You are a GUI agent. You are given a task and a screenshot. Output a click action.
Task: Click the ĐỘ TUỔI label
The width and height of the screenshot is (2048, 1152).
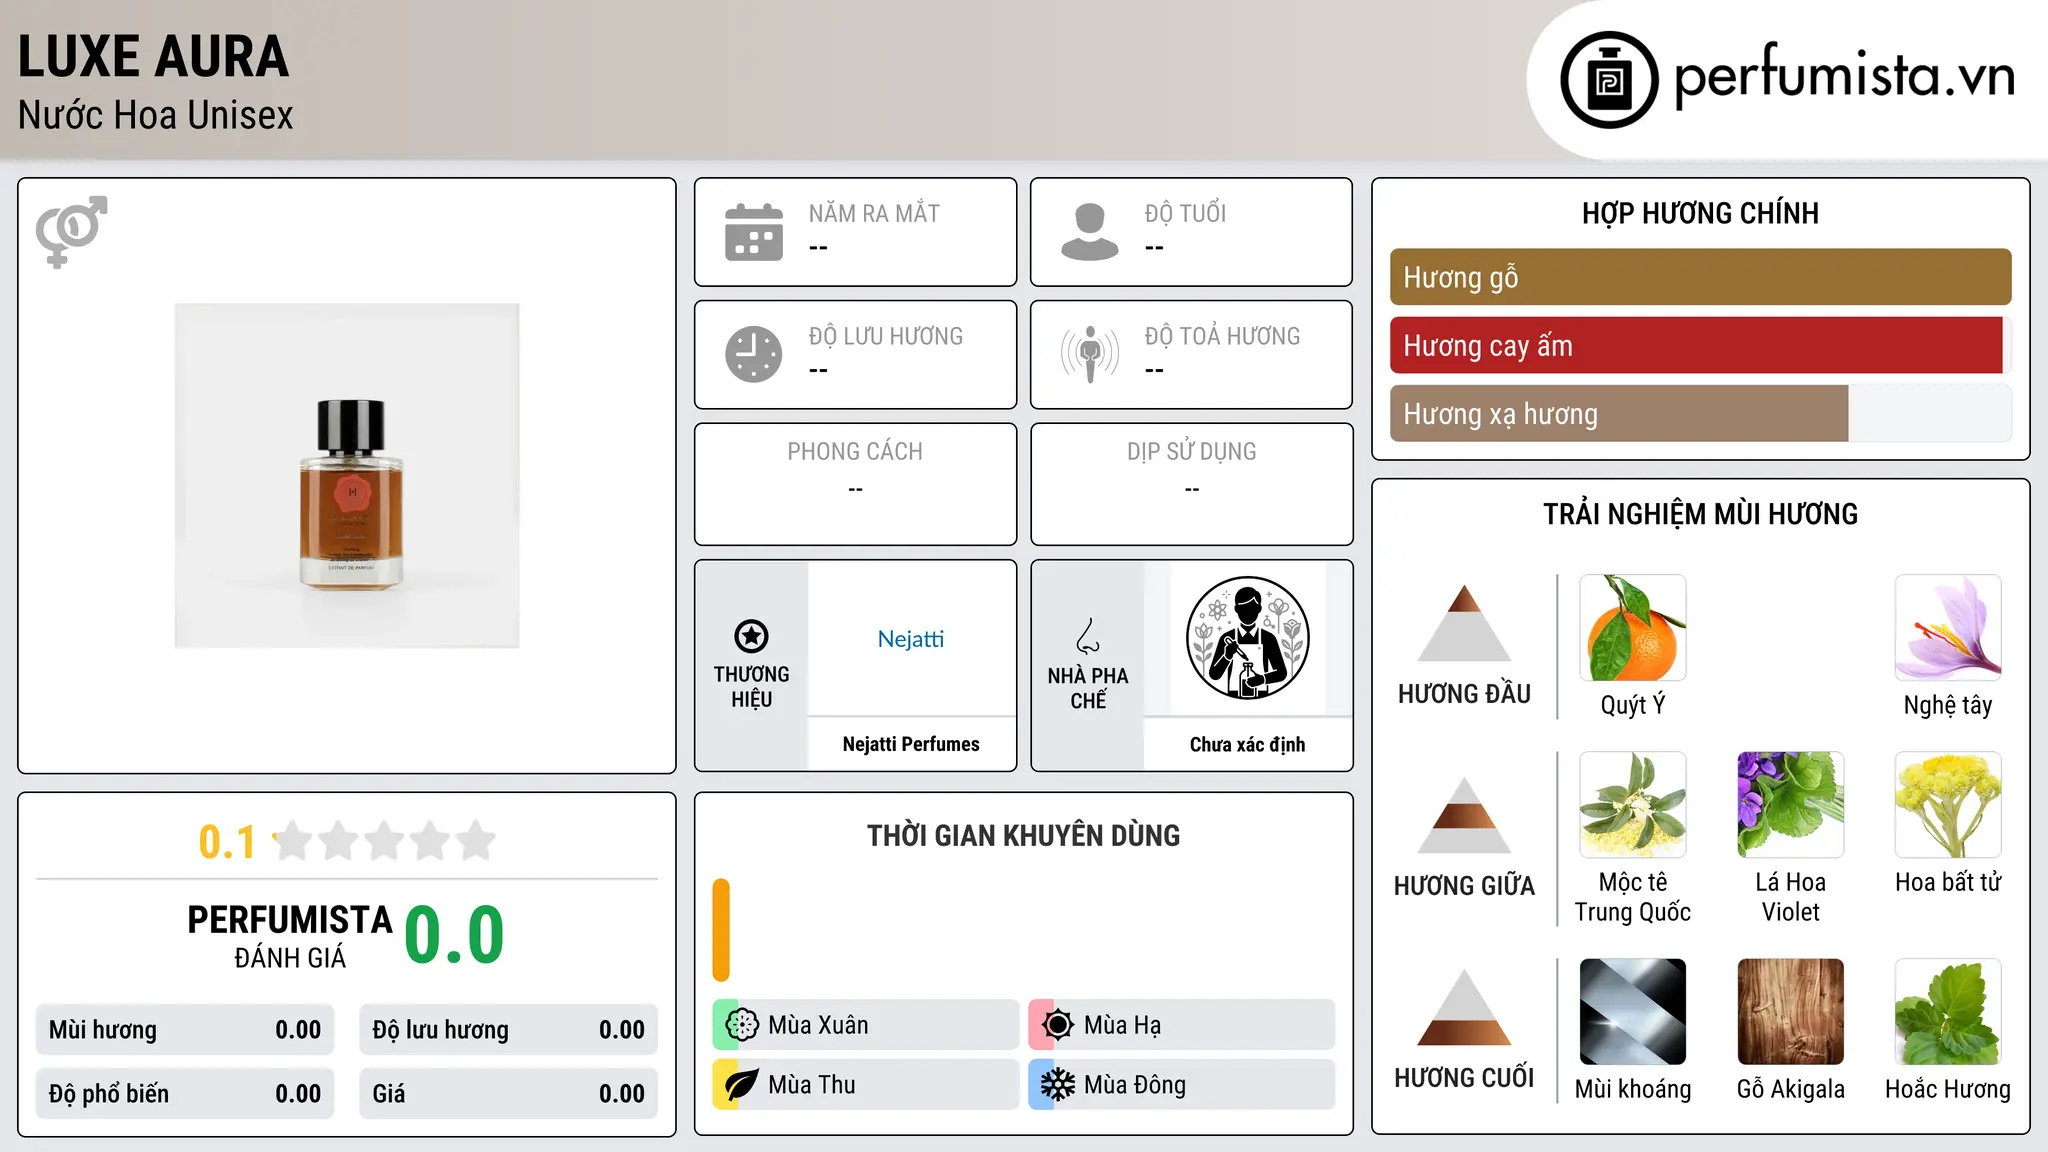click(x=1185, y=213)
